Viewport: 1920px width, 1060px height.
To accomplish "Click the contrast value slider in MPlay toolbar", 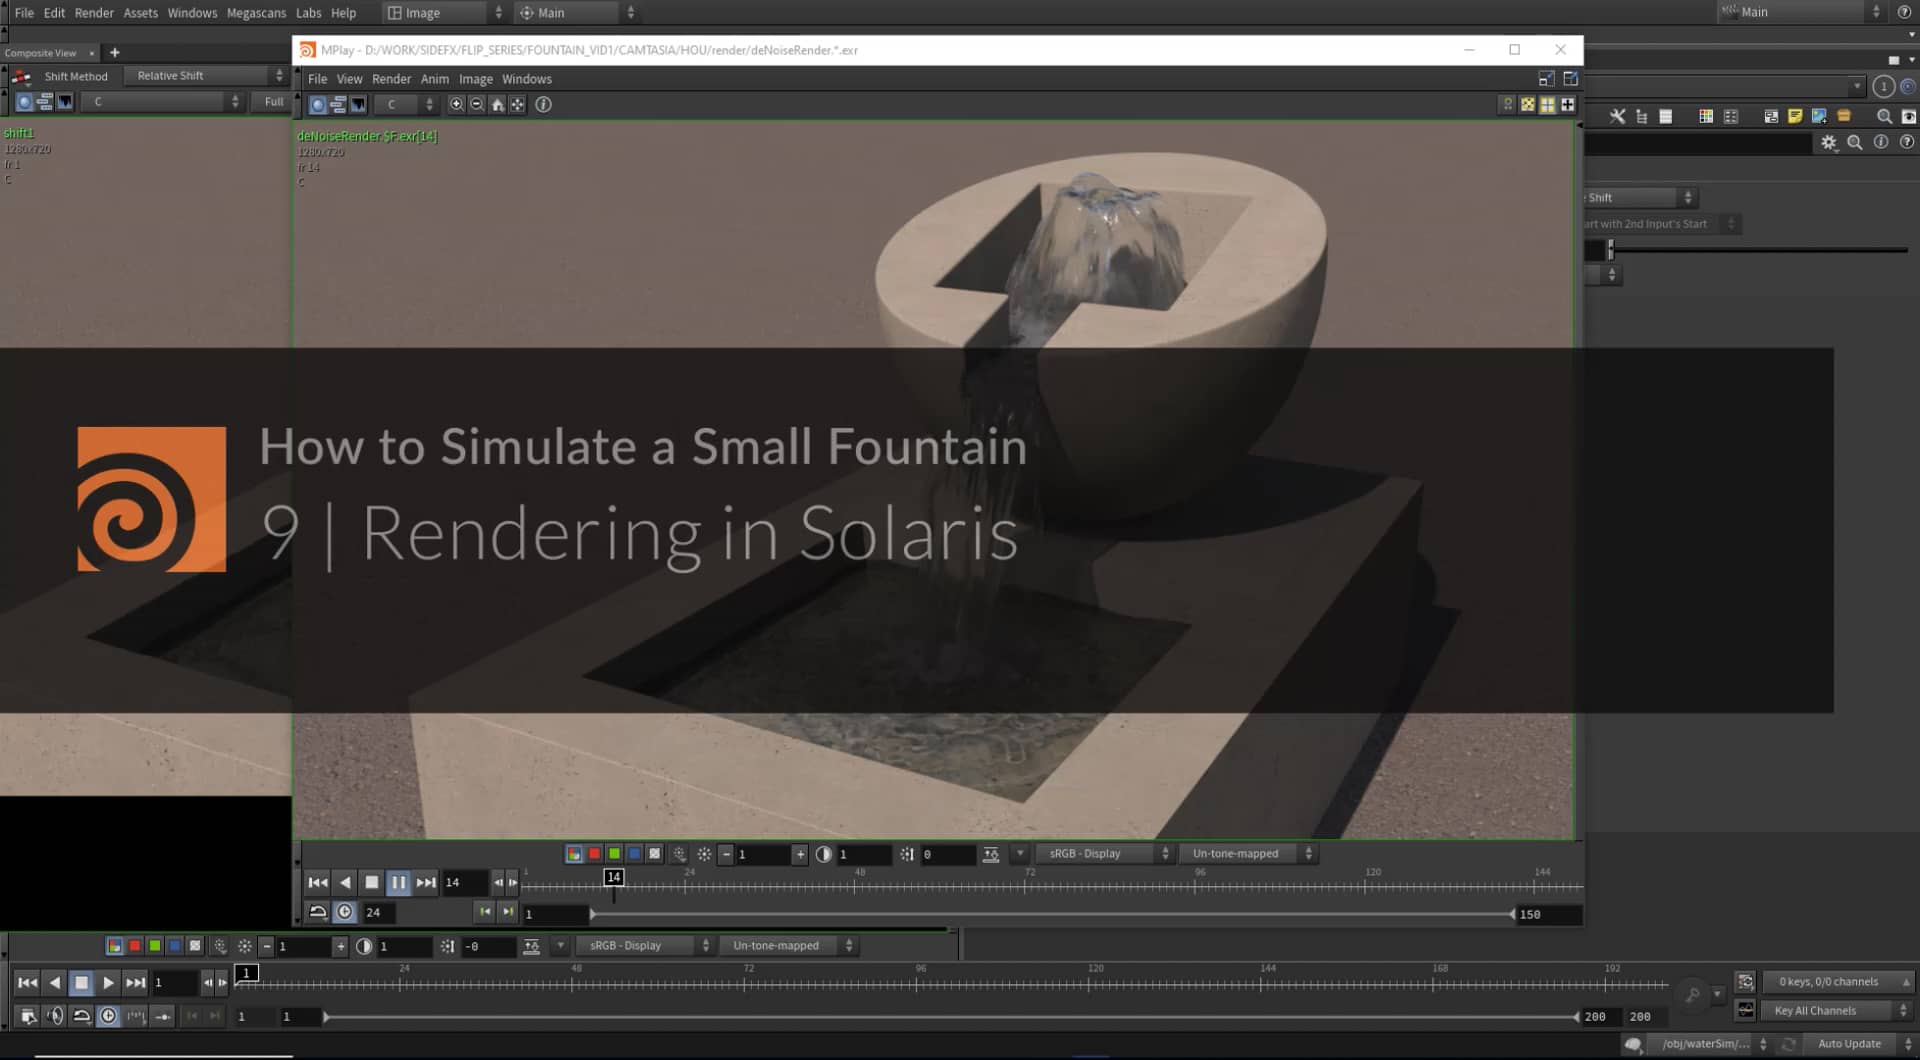I will (862, 854).
